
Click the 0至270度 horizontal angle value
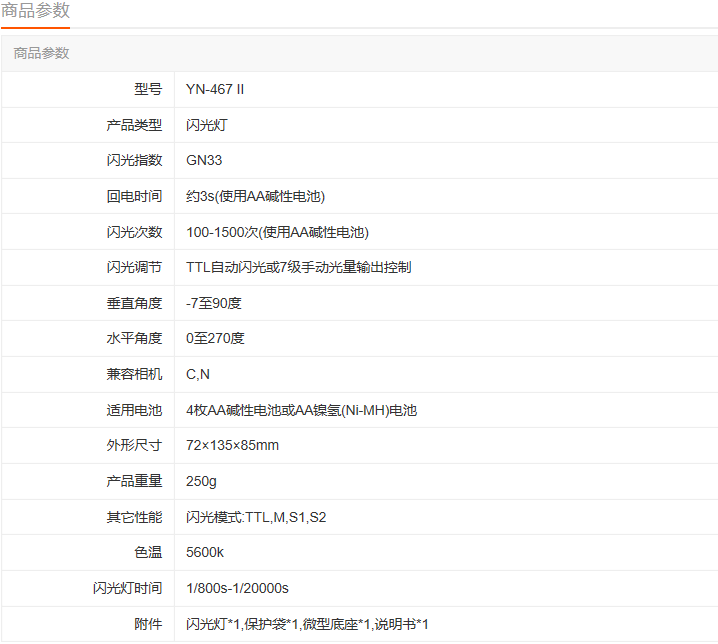215,338
